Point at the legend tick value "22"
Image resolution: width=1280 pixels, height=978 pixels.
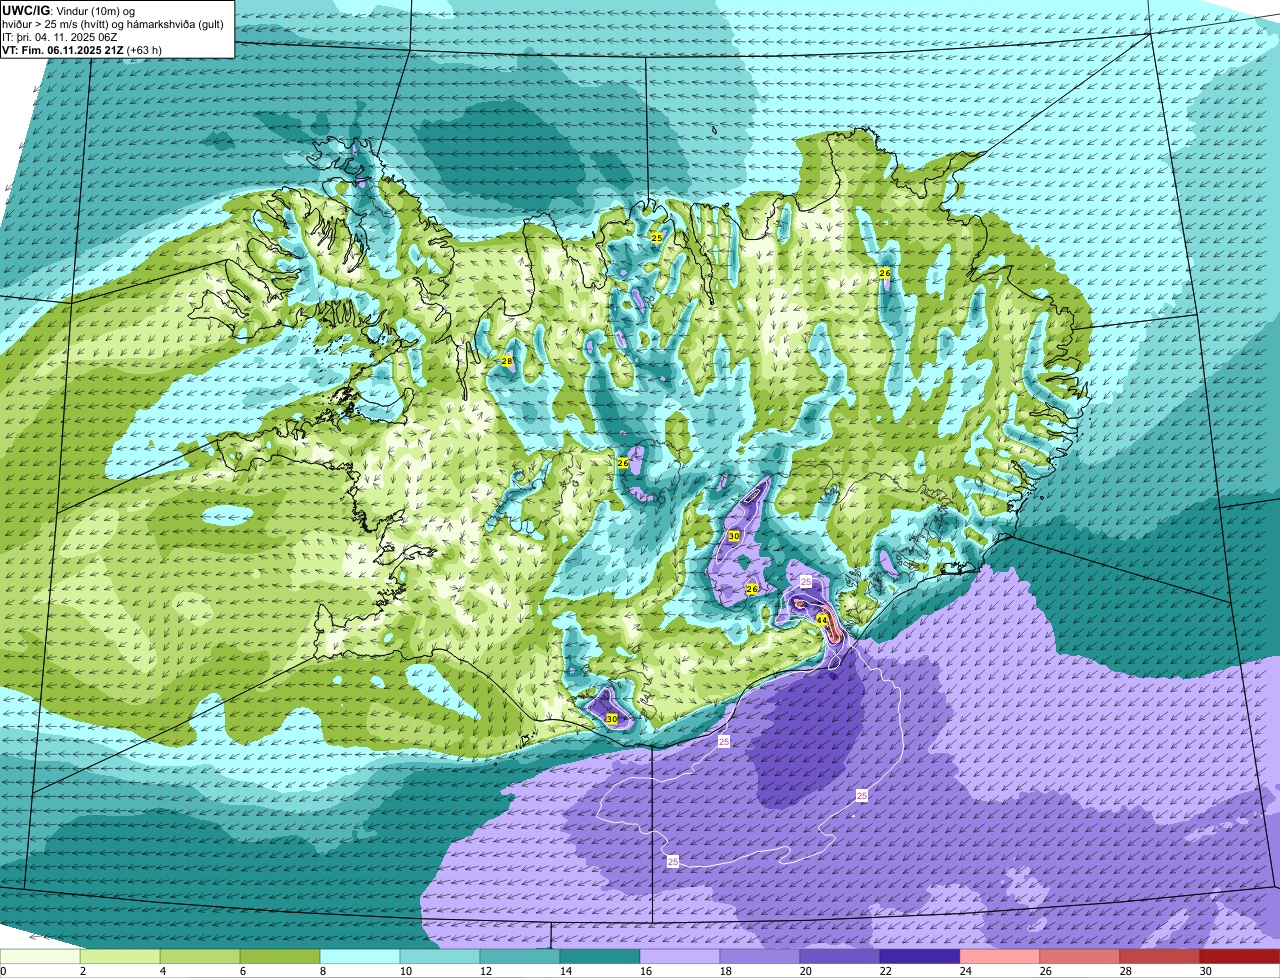[884, 971]
